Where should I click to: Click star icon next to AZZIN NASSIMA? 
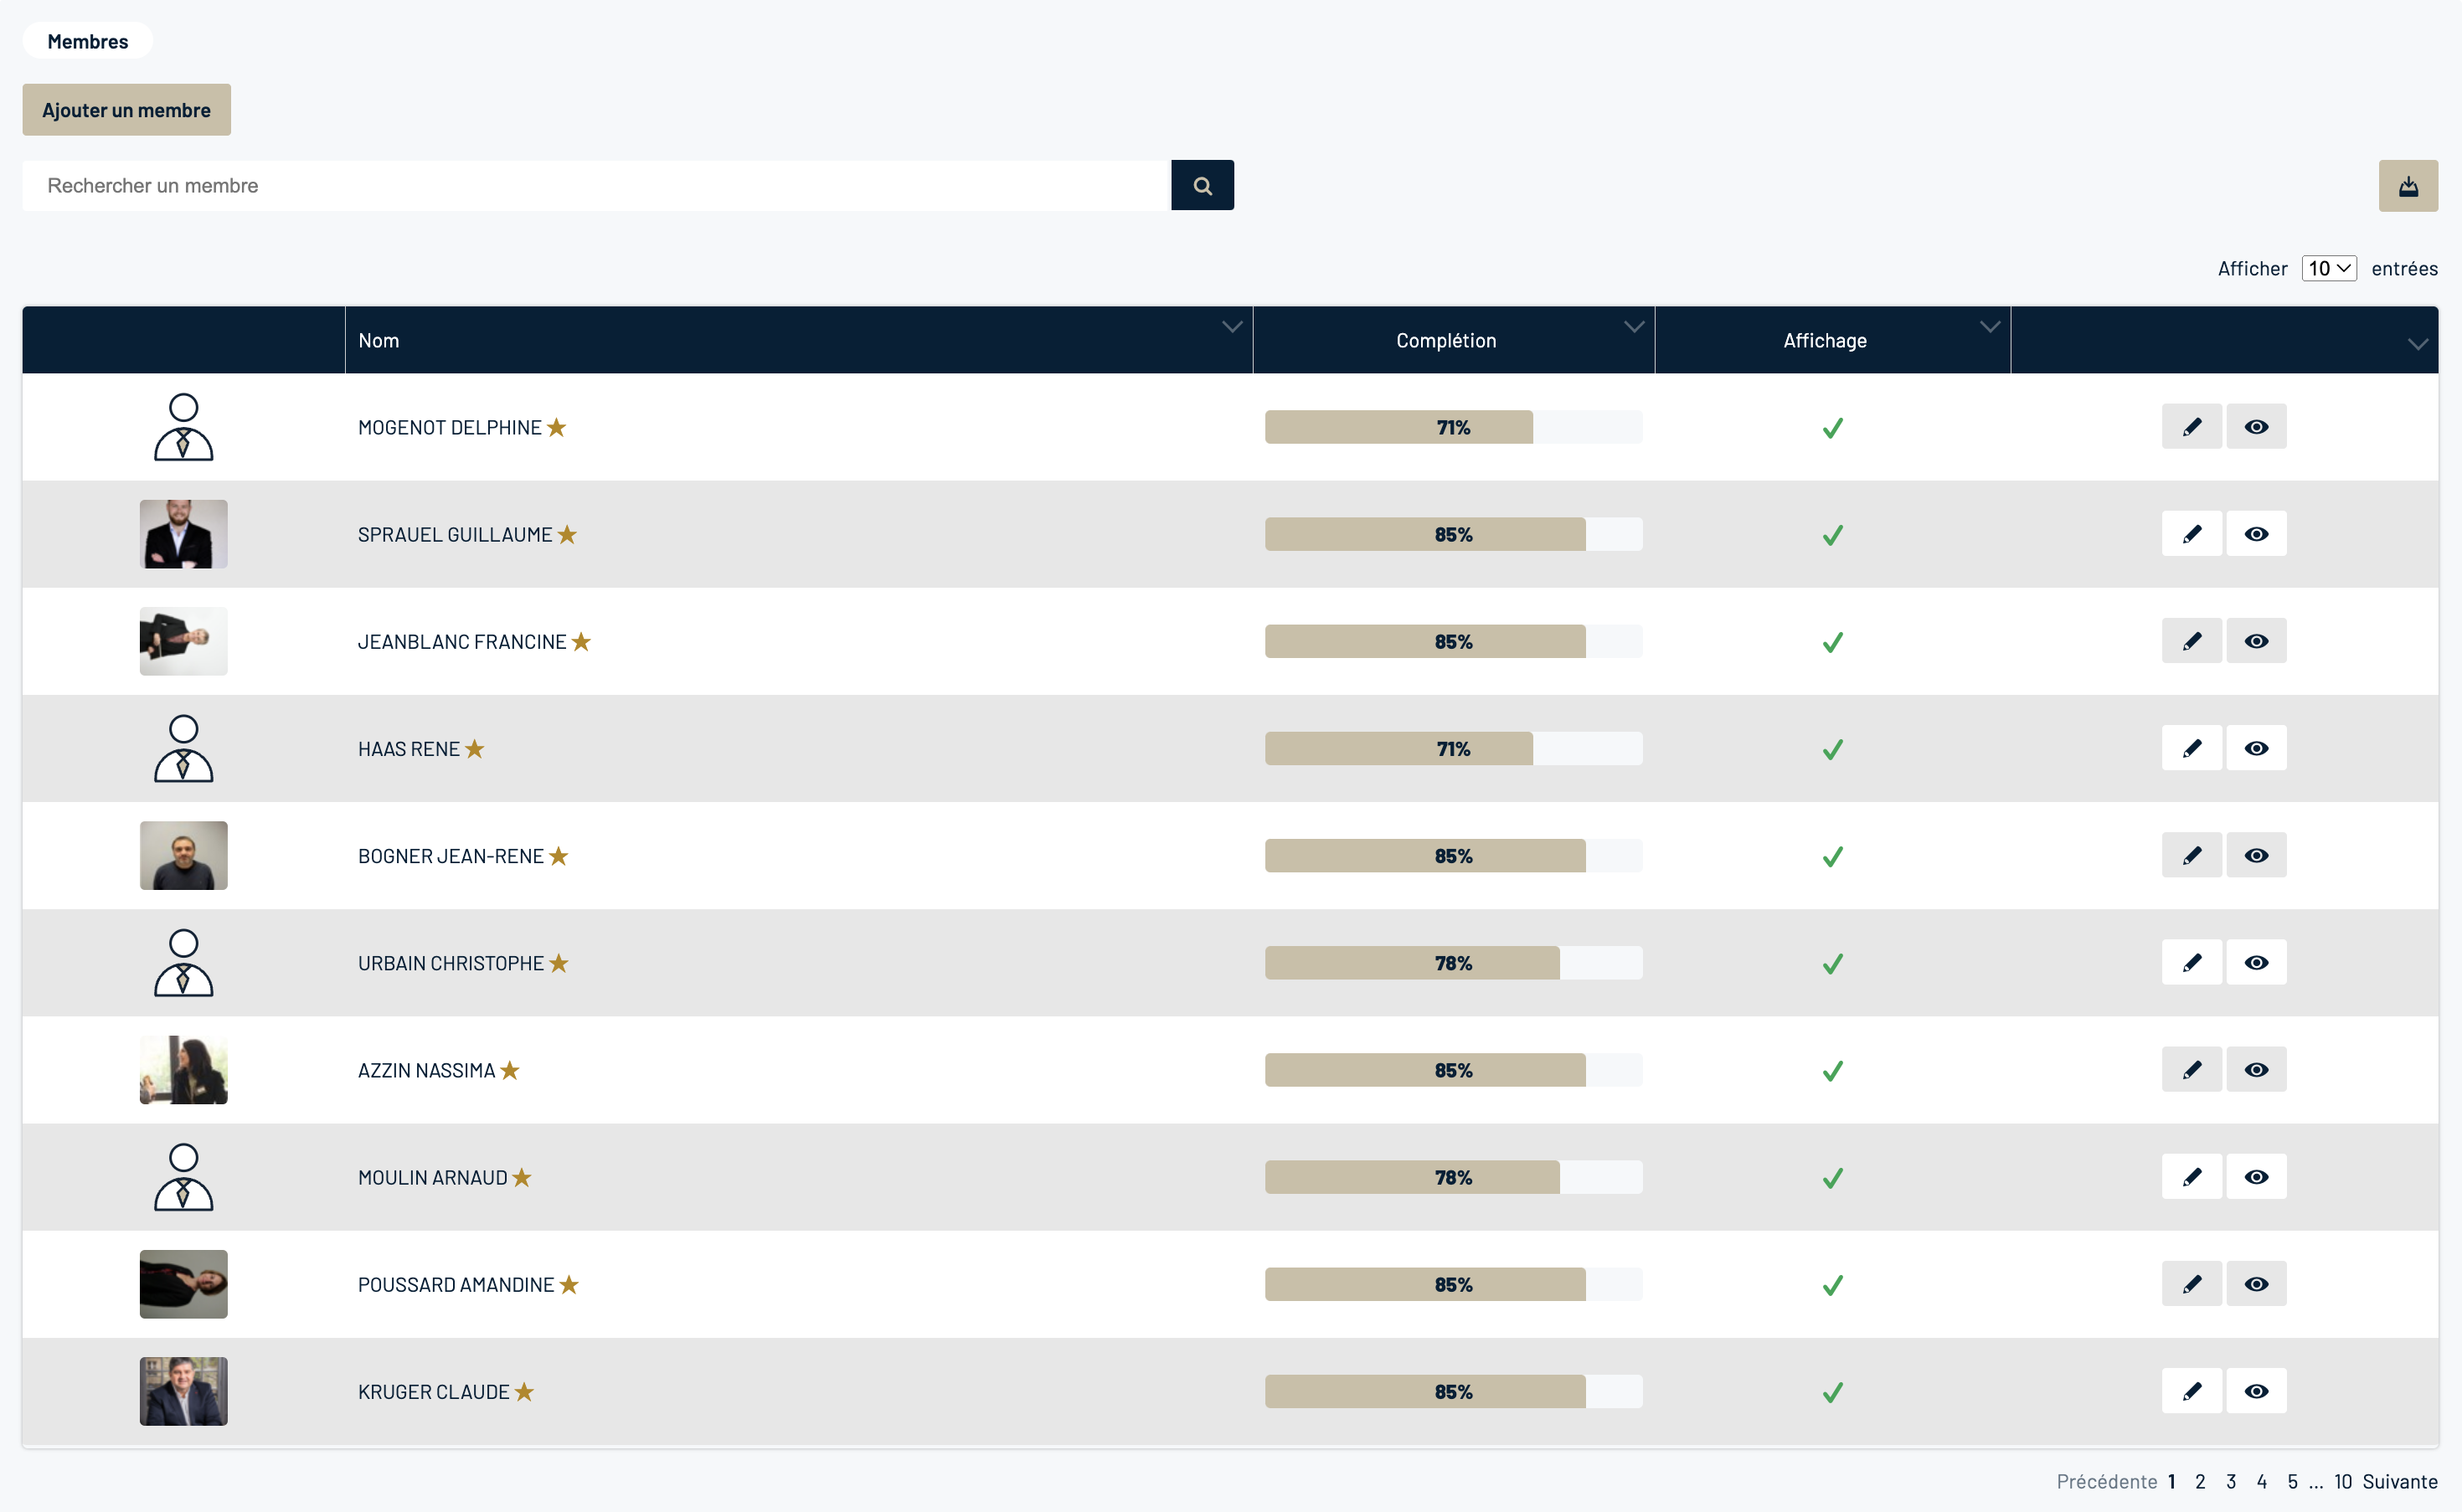click(x=510, y=1070)
